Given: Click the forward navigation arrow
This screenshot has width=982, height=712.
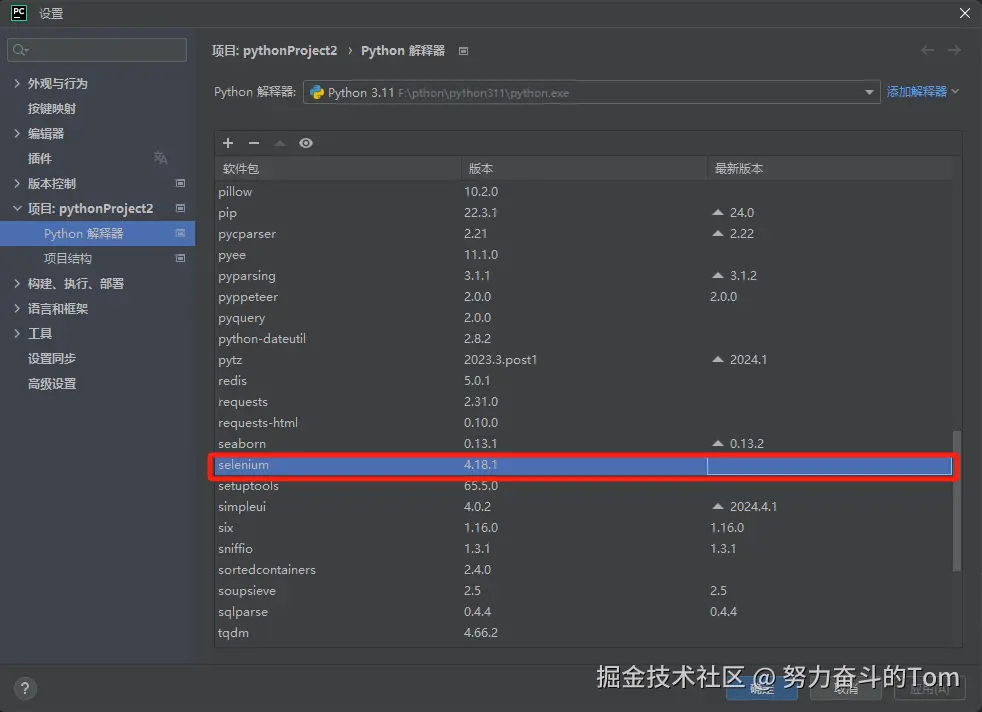Looking at the screenshot, I should coord(954,50).
